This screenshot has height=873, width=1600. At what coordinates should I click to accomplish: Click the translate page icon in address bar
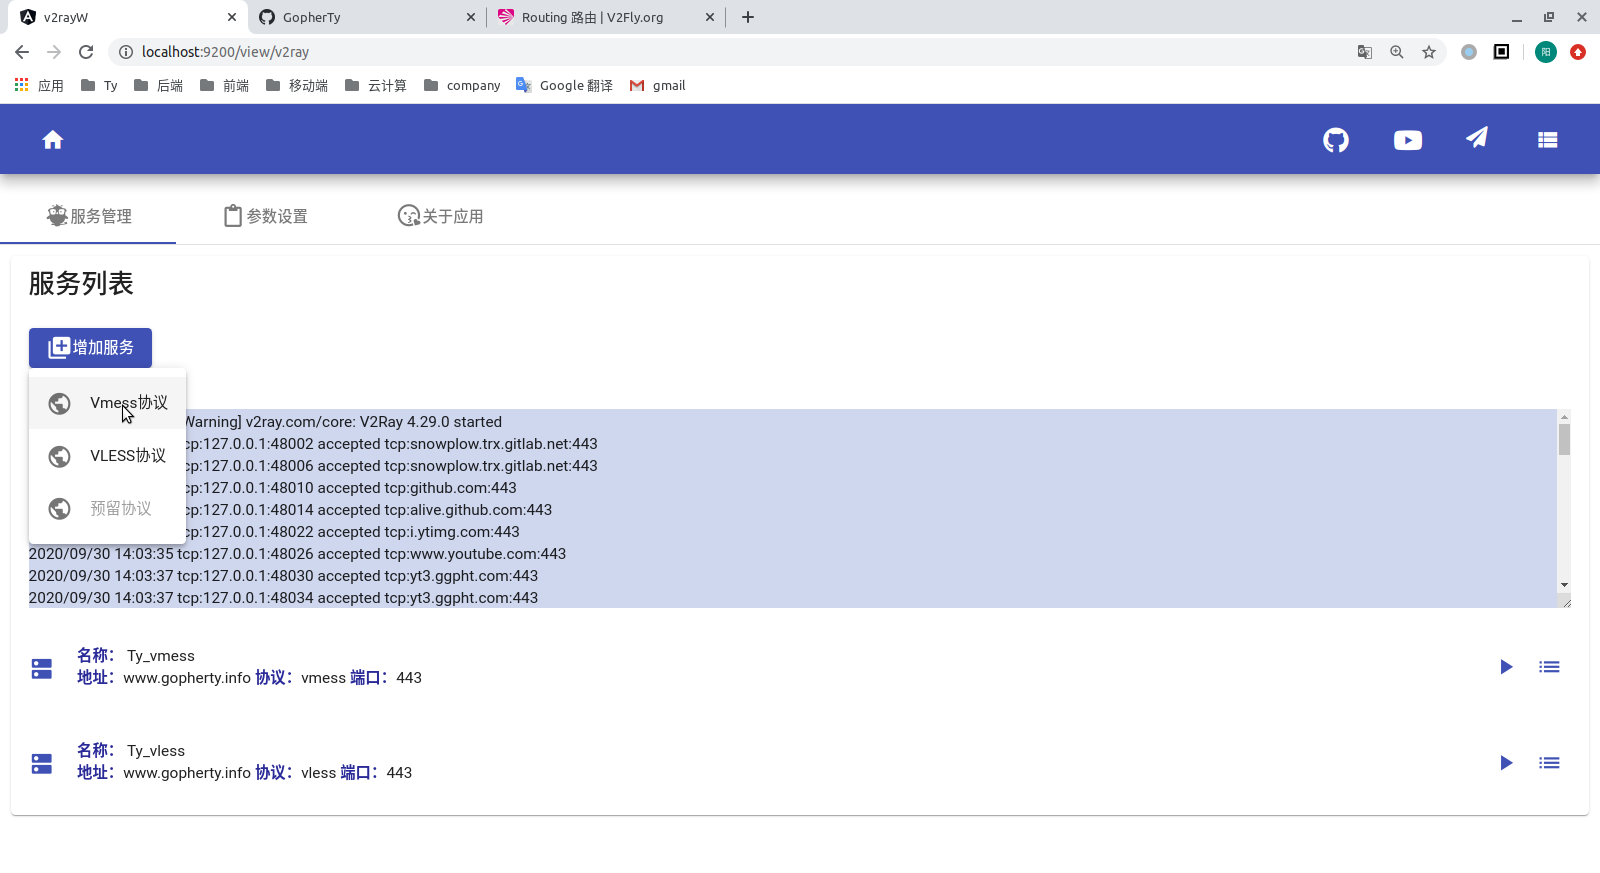coord(1365,52)
